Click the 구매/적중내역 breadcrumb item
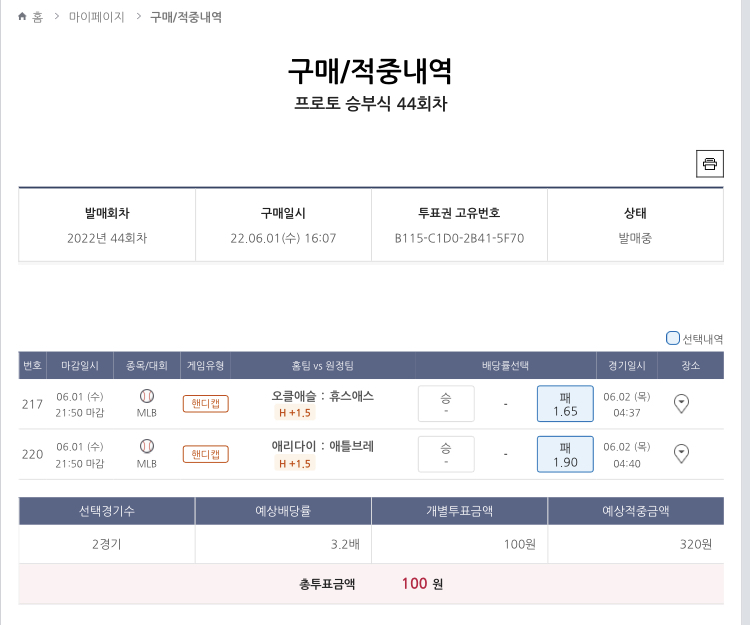This screenshot has width=750, height=625. (186, 17)
